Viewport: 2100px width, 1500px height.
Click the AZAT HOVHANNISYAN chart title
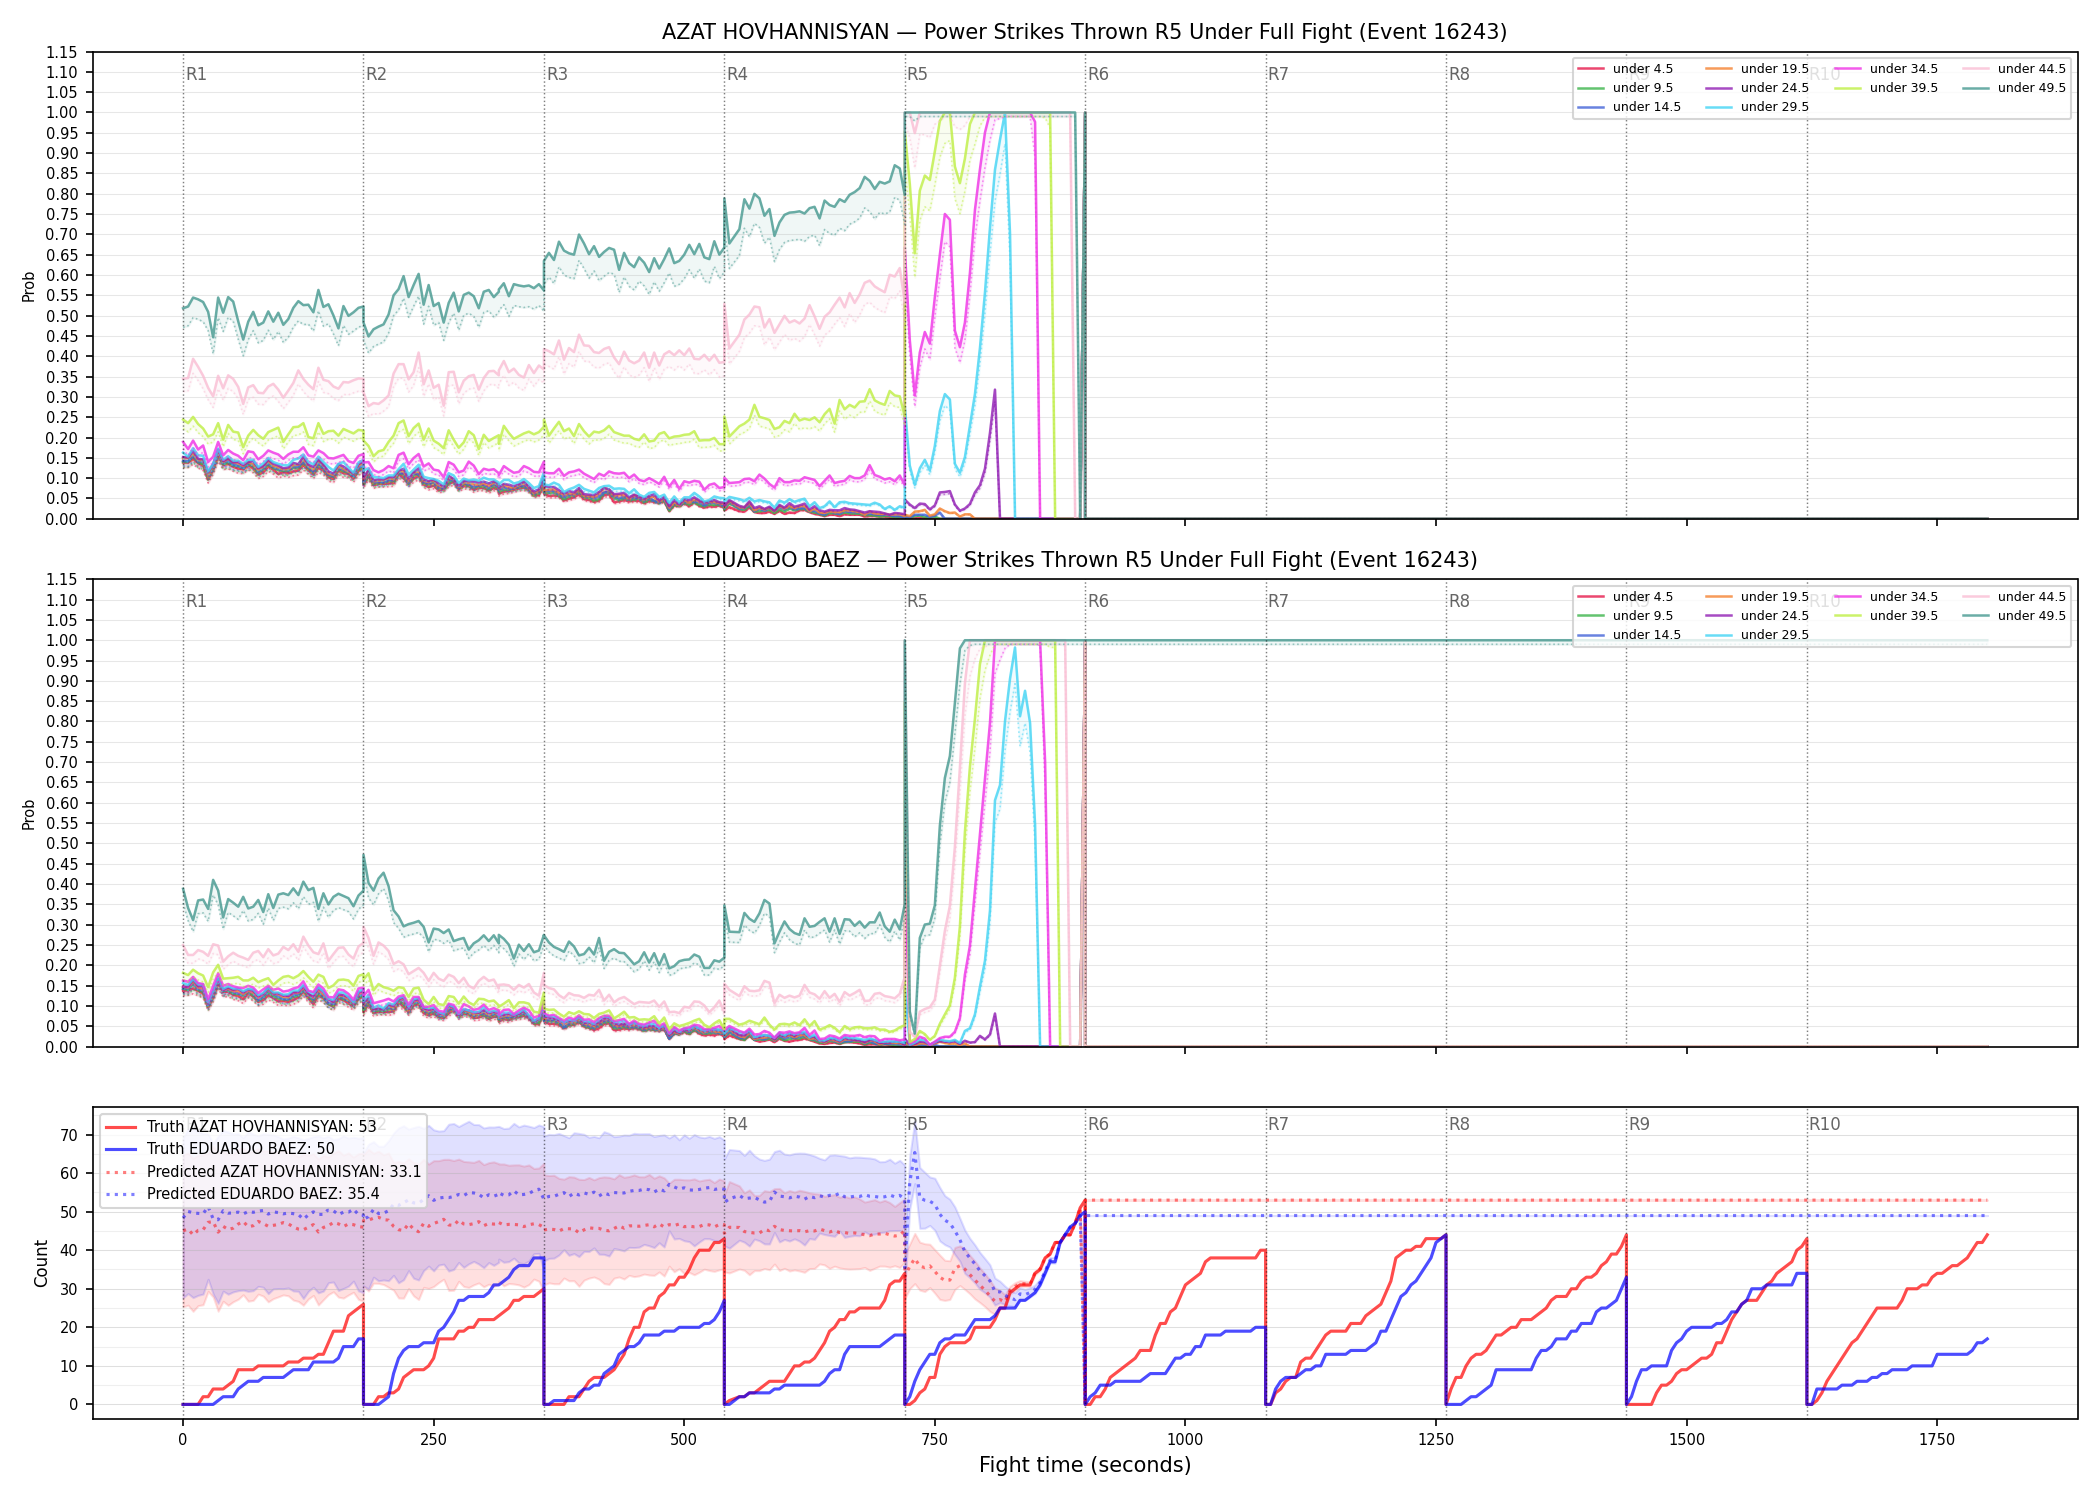[1084, 32]
